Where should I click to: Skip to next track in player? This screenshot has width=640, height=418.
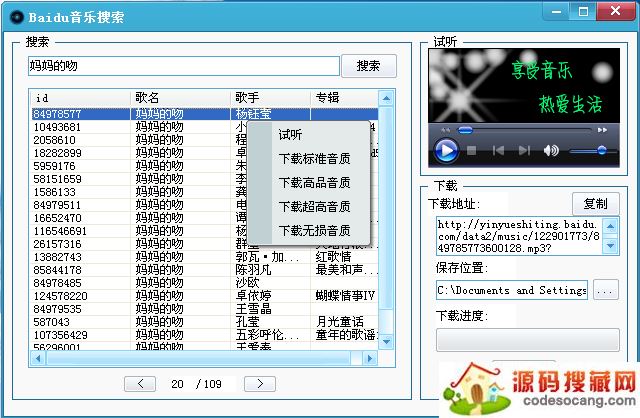(x=524, y=151)
